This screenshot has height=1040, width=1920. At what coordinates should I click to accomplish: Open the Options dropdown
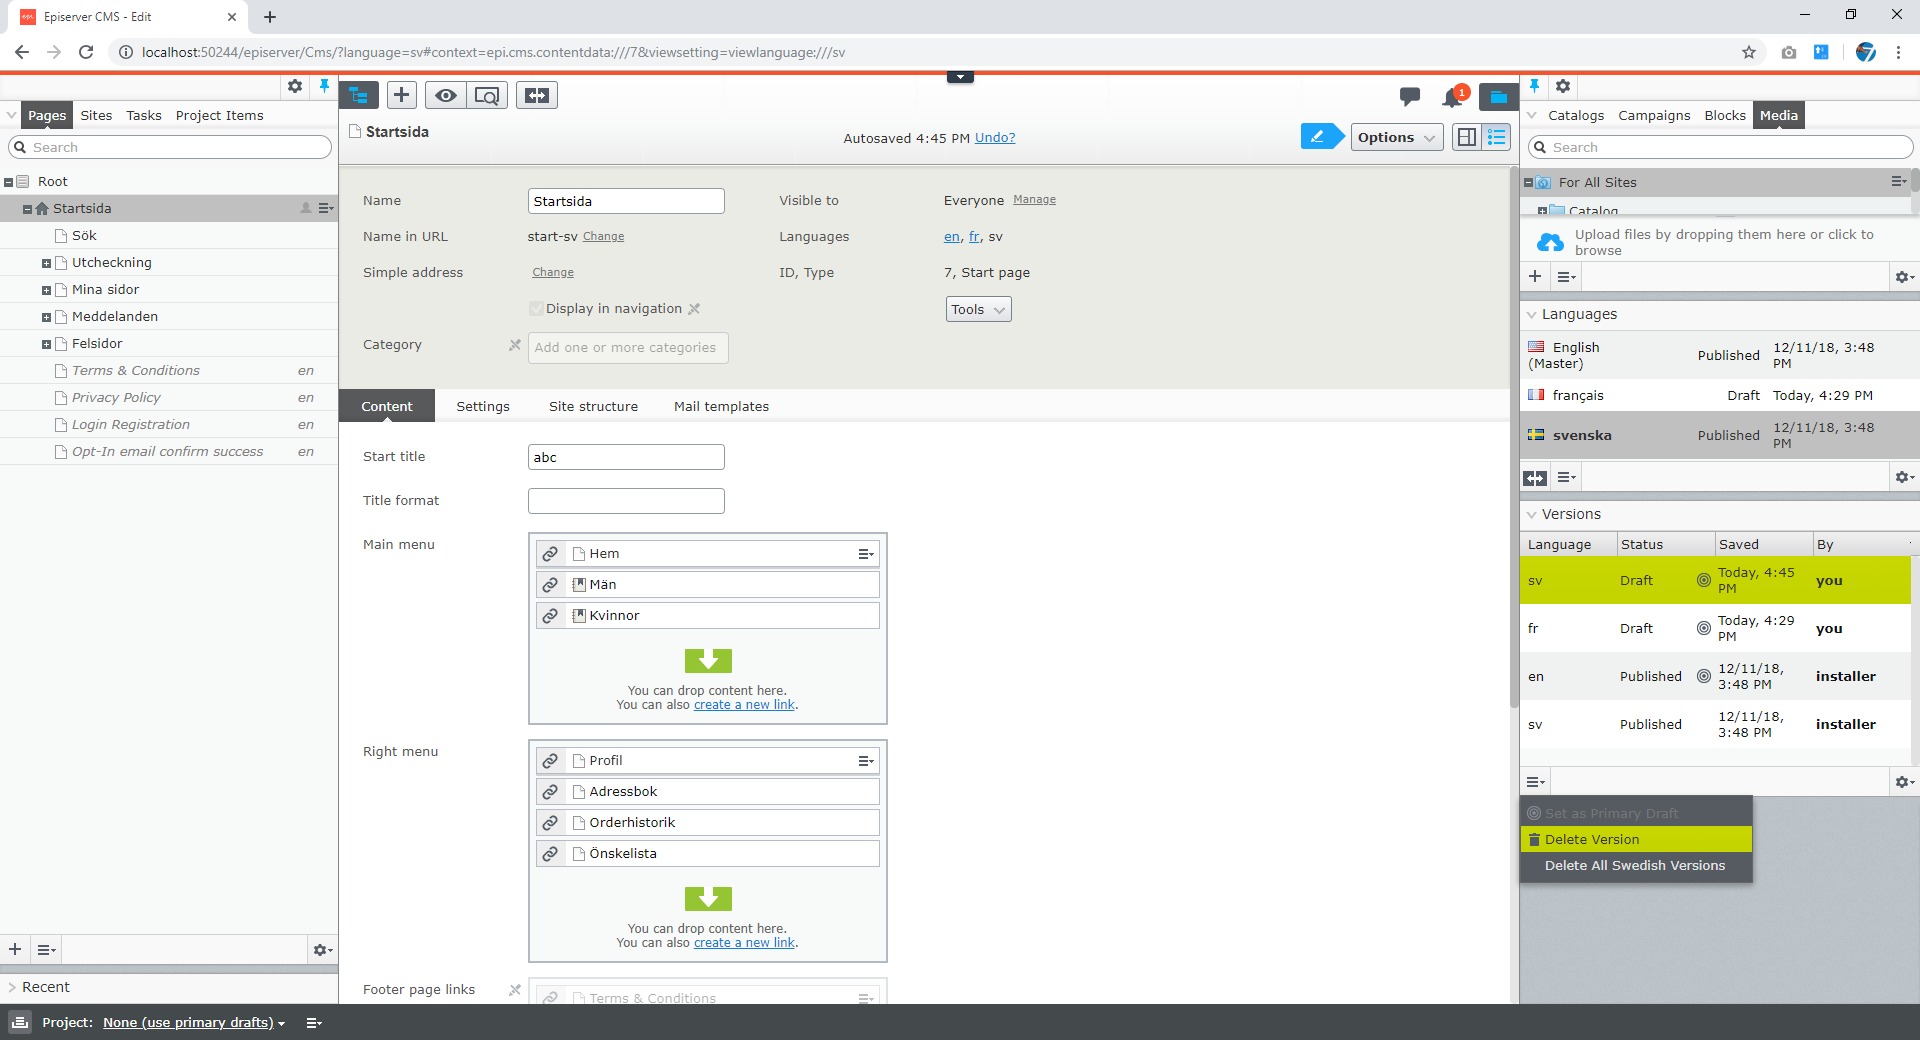coord(1396,137)
